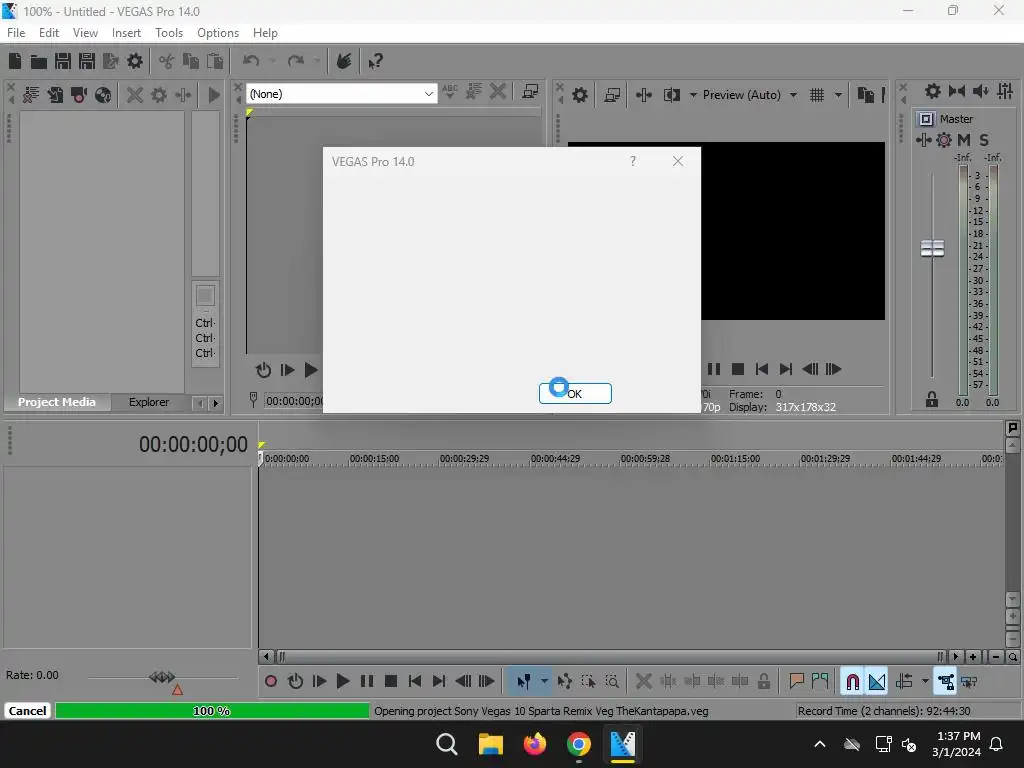Click Cancel on the loading progress bar
Image resolution: width=1024 pixels, height=768 pixels.
click(27, 711)
